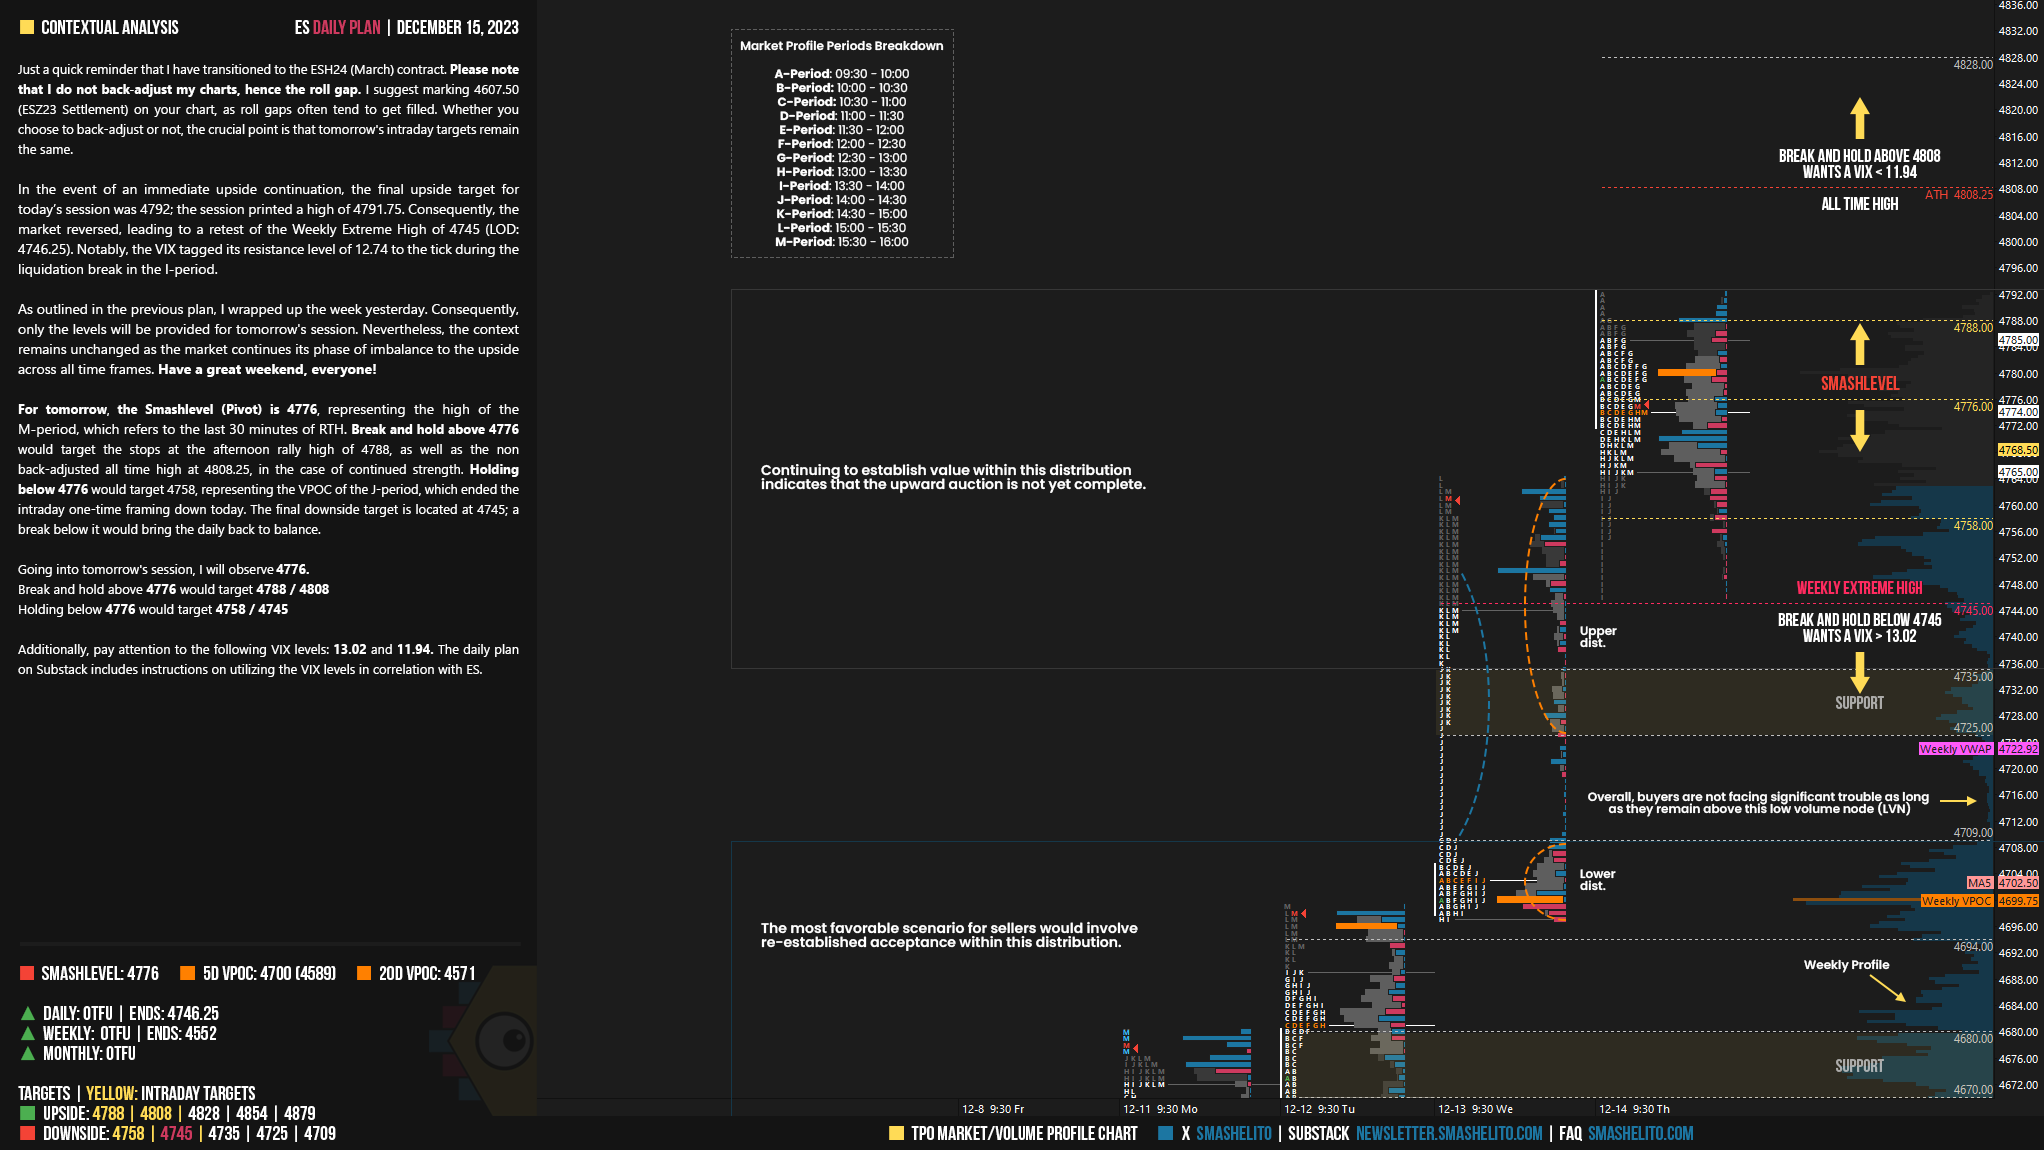Click upside target 4879
This screenshot has width=2044, height=1150.
pyautogui.click(x=299, y=1113)
